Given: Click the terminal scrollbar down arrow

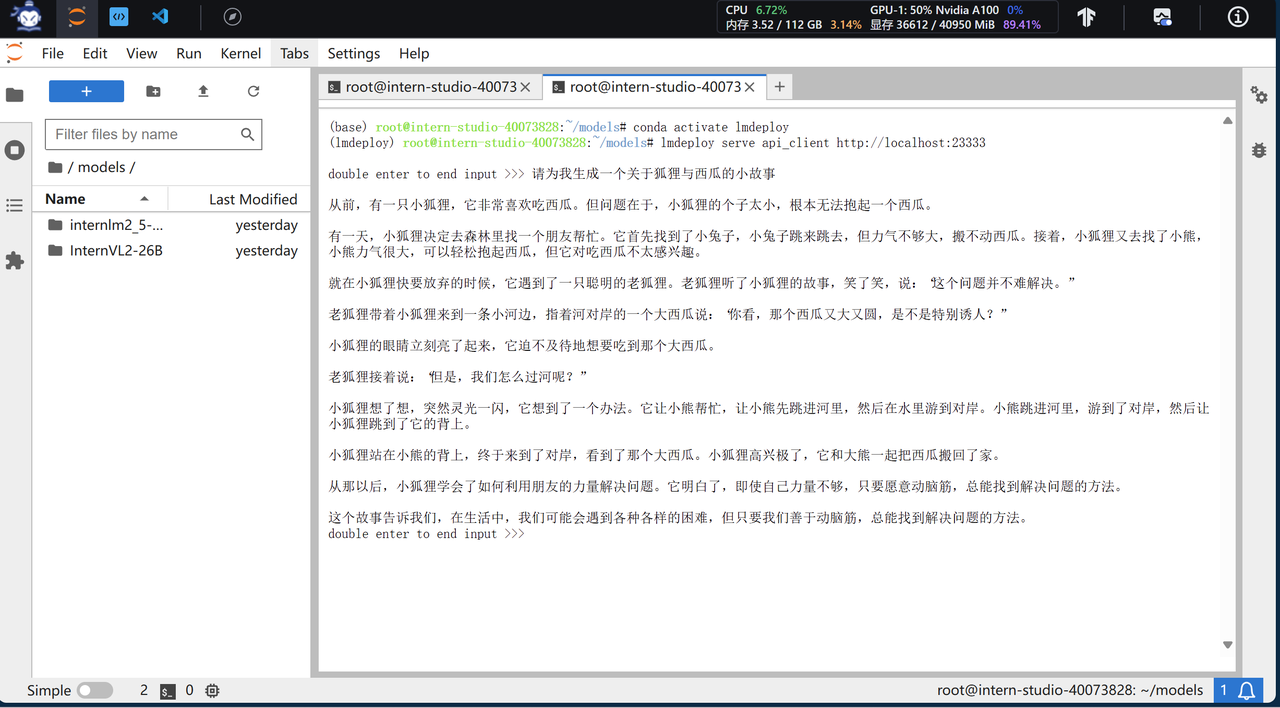Looking at the screenshot, I should point(1228,645).
